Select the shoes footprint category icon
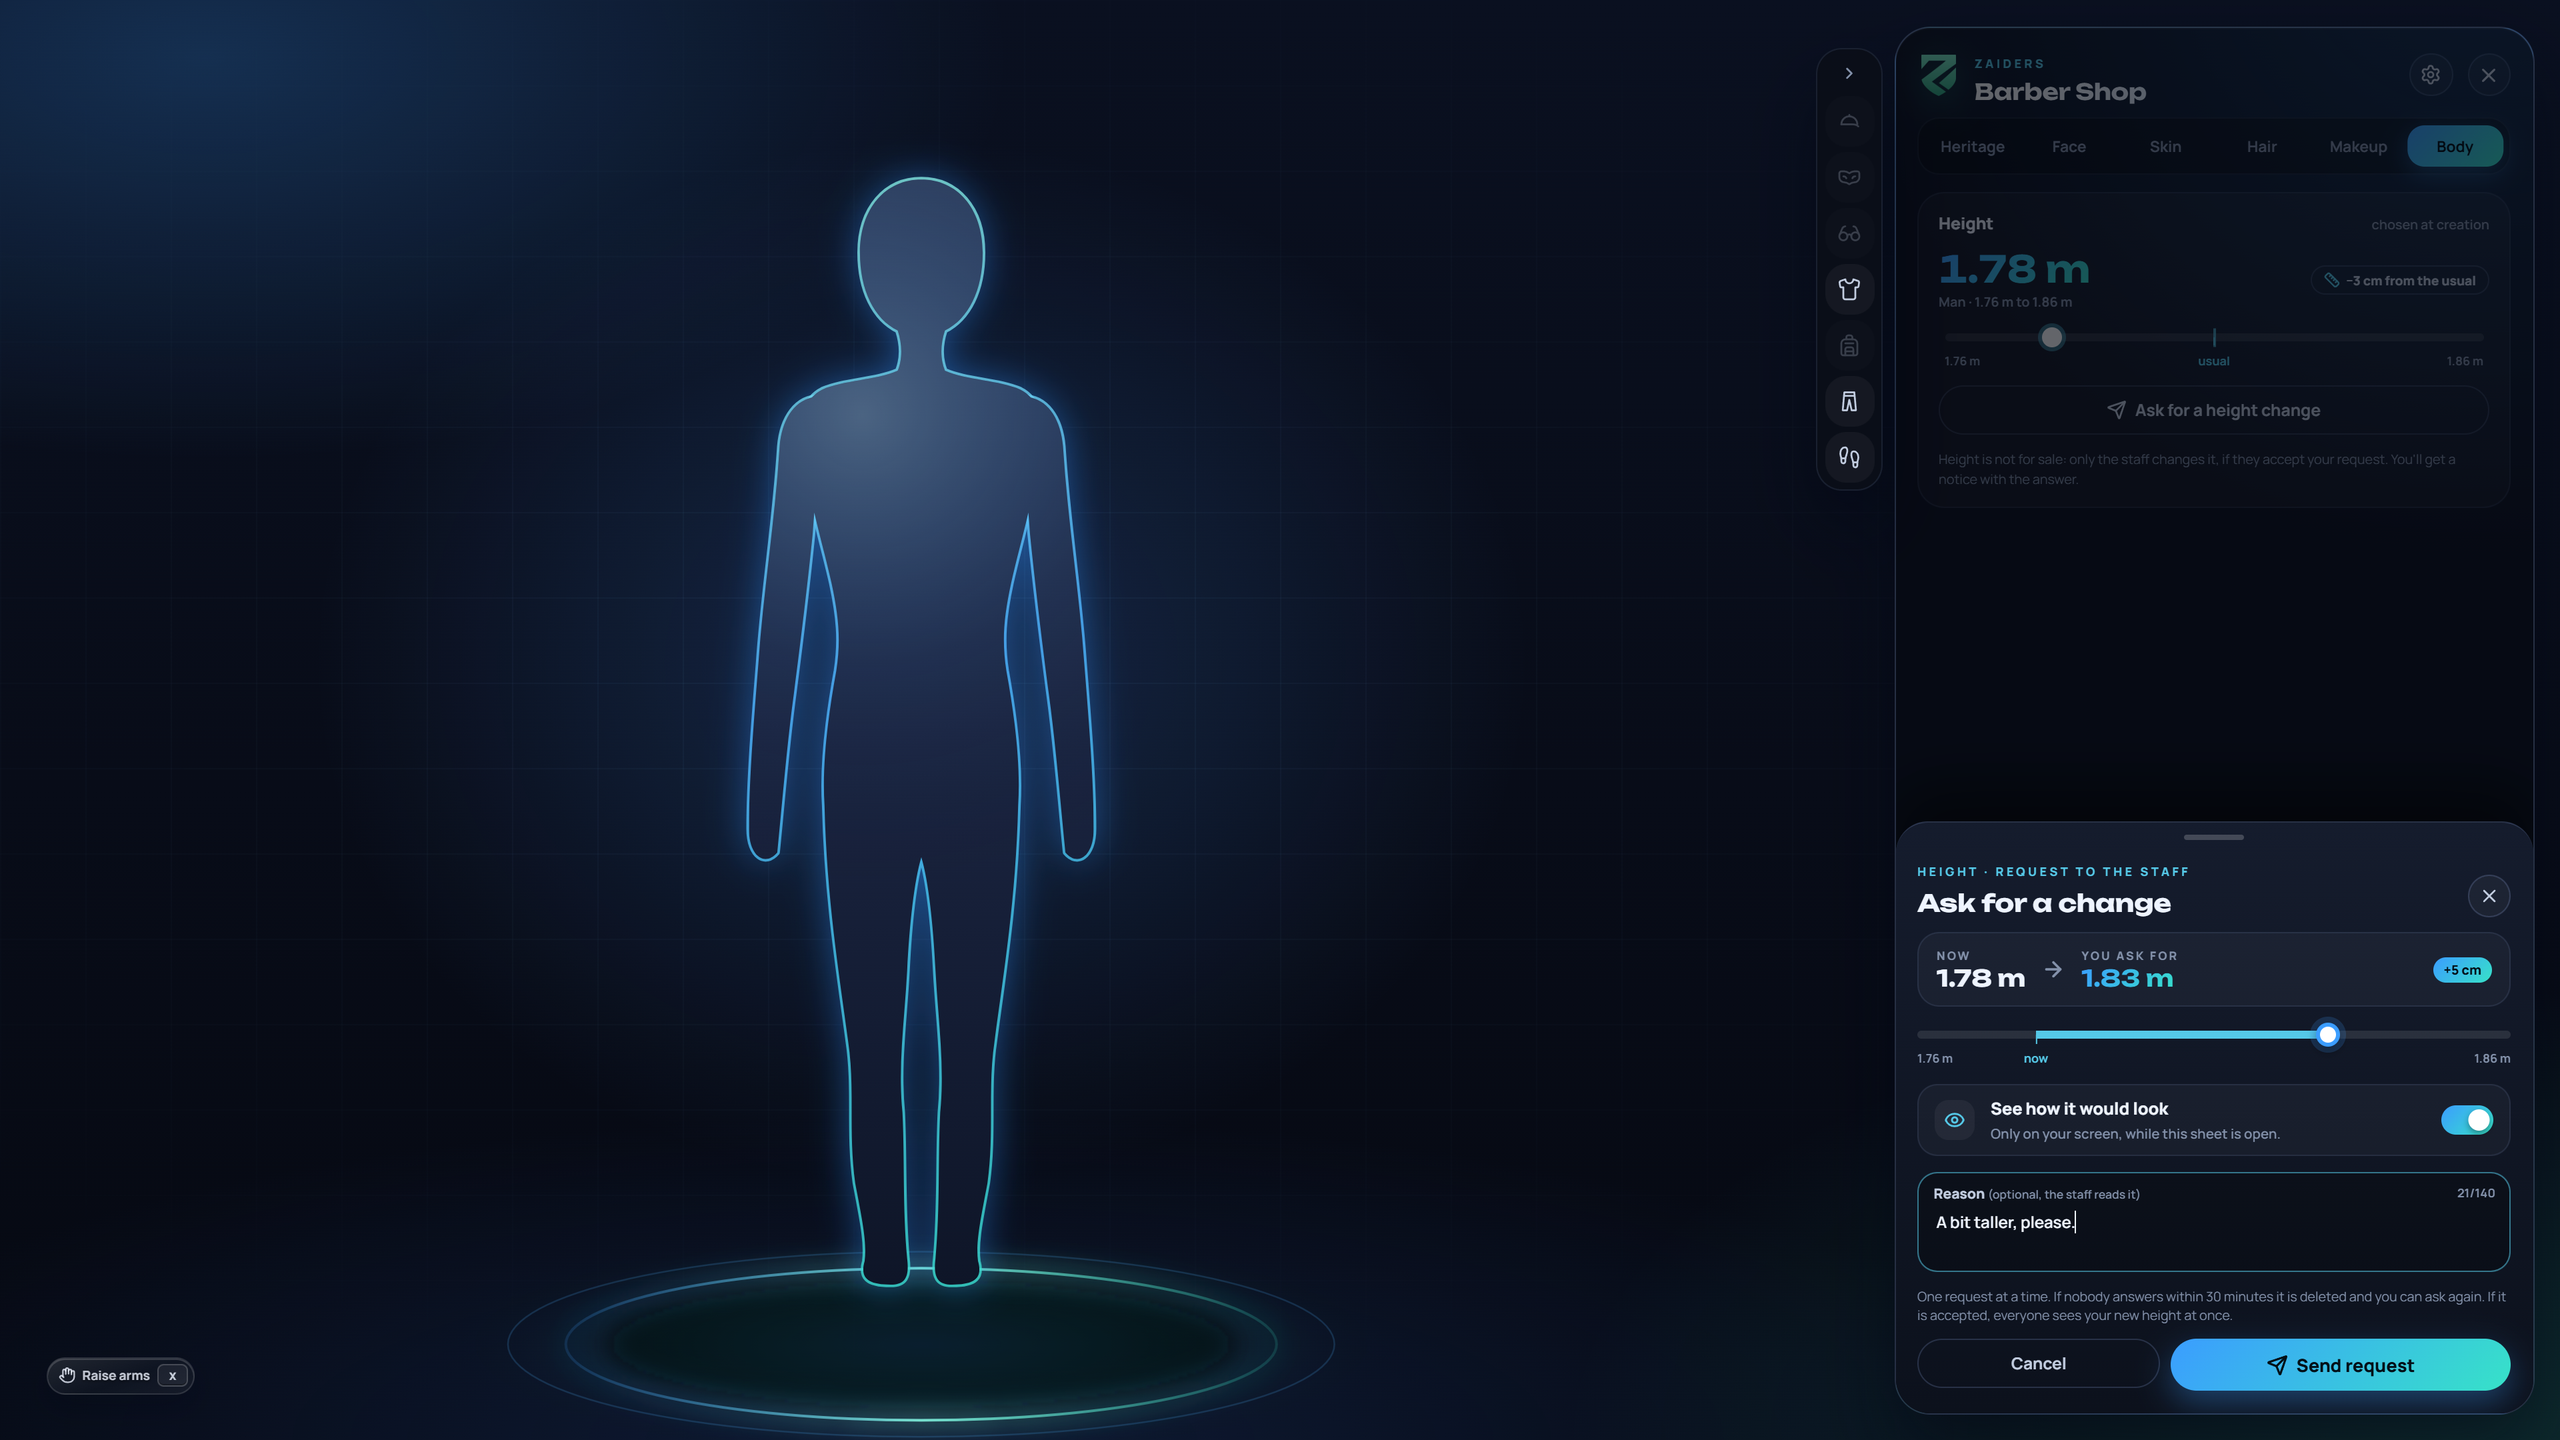The height and width of the screenshot is (1440, 2560). [x=1849, y=457]
